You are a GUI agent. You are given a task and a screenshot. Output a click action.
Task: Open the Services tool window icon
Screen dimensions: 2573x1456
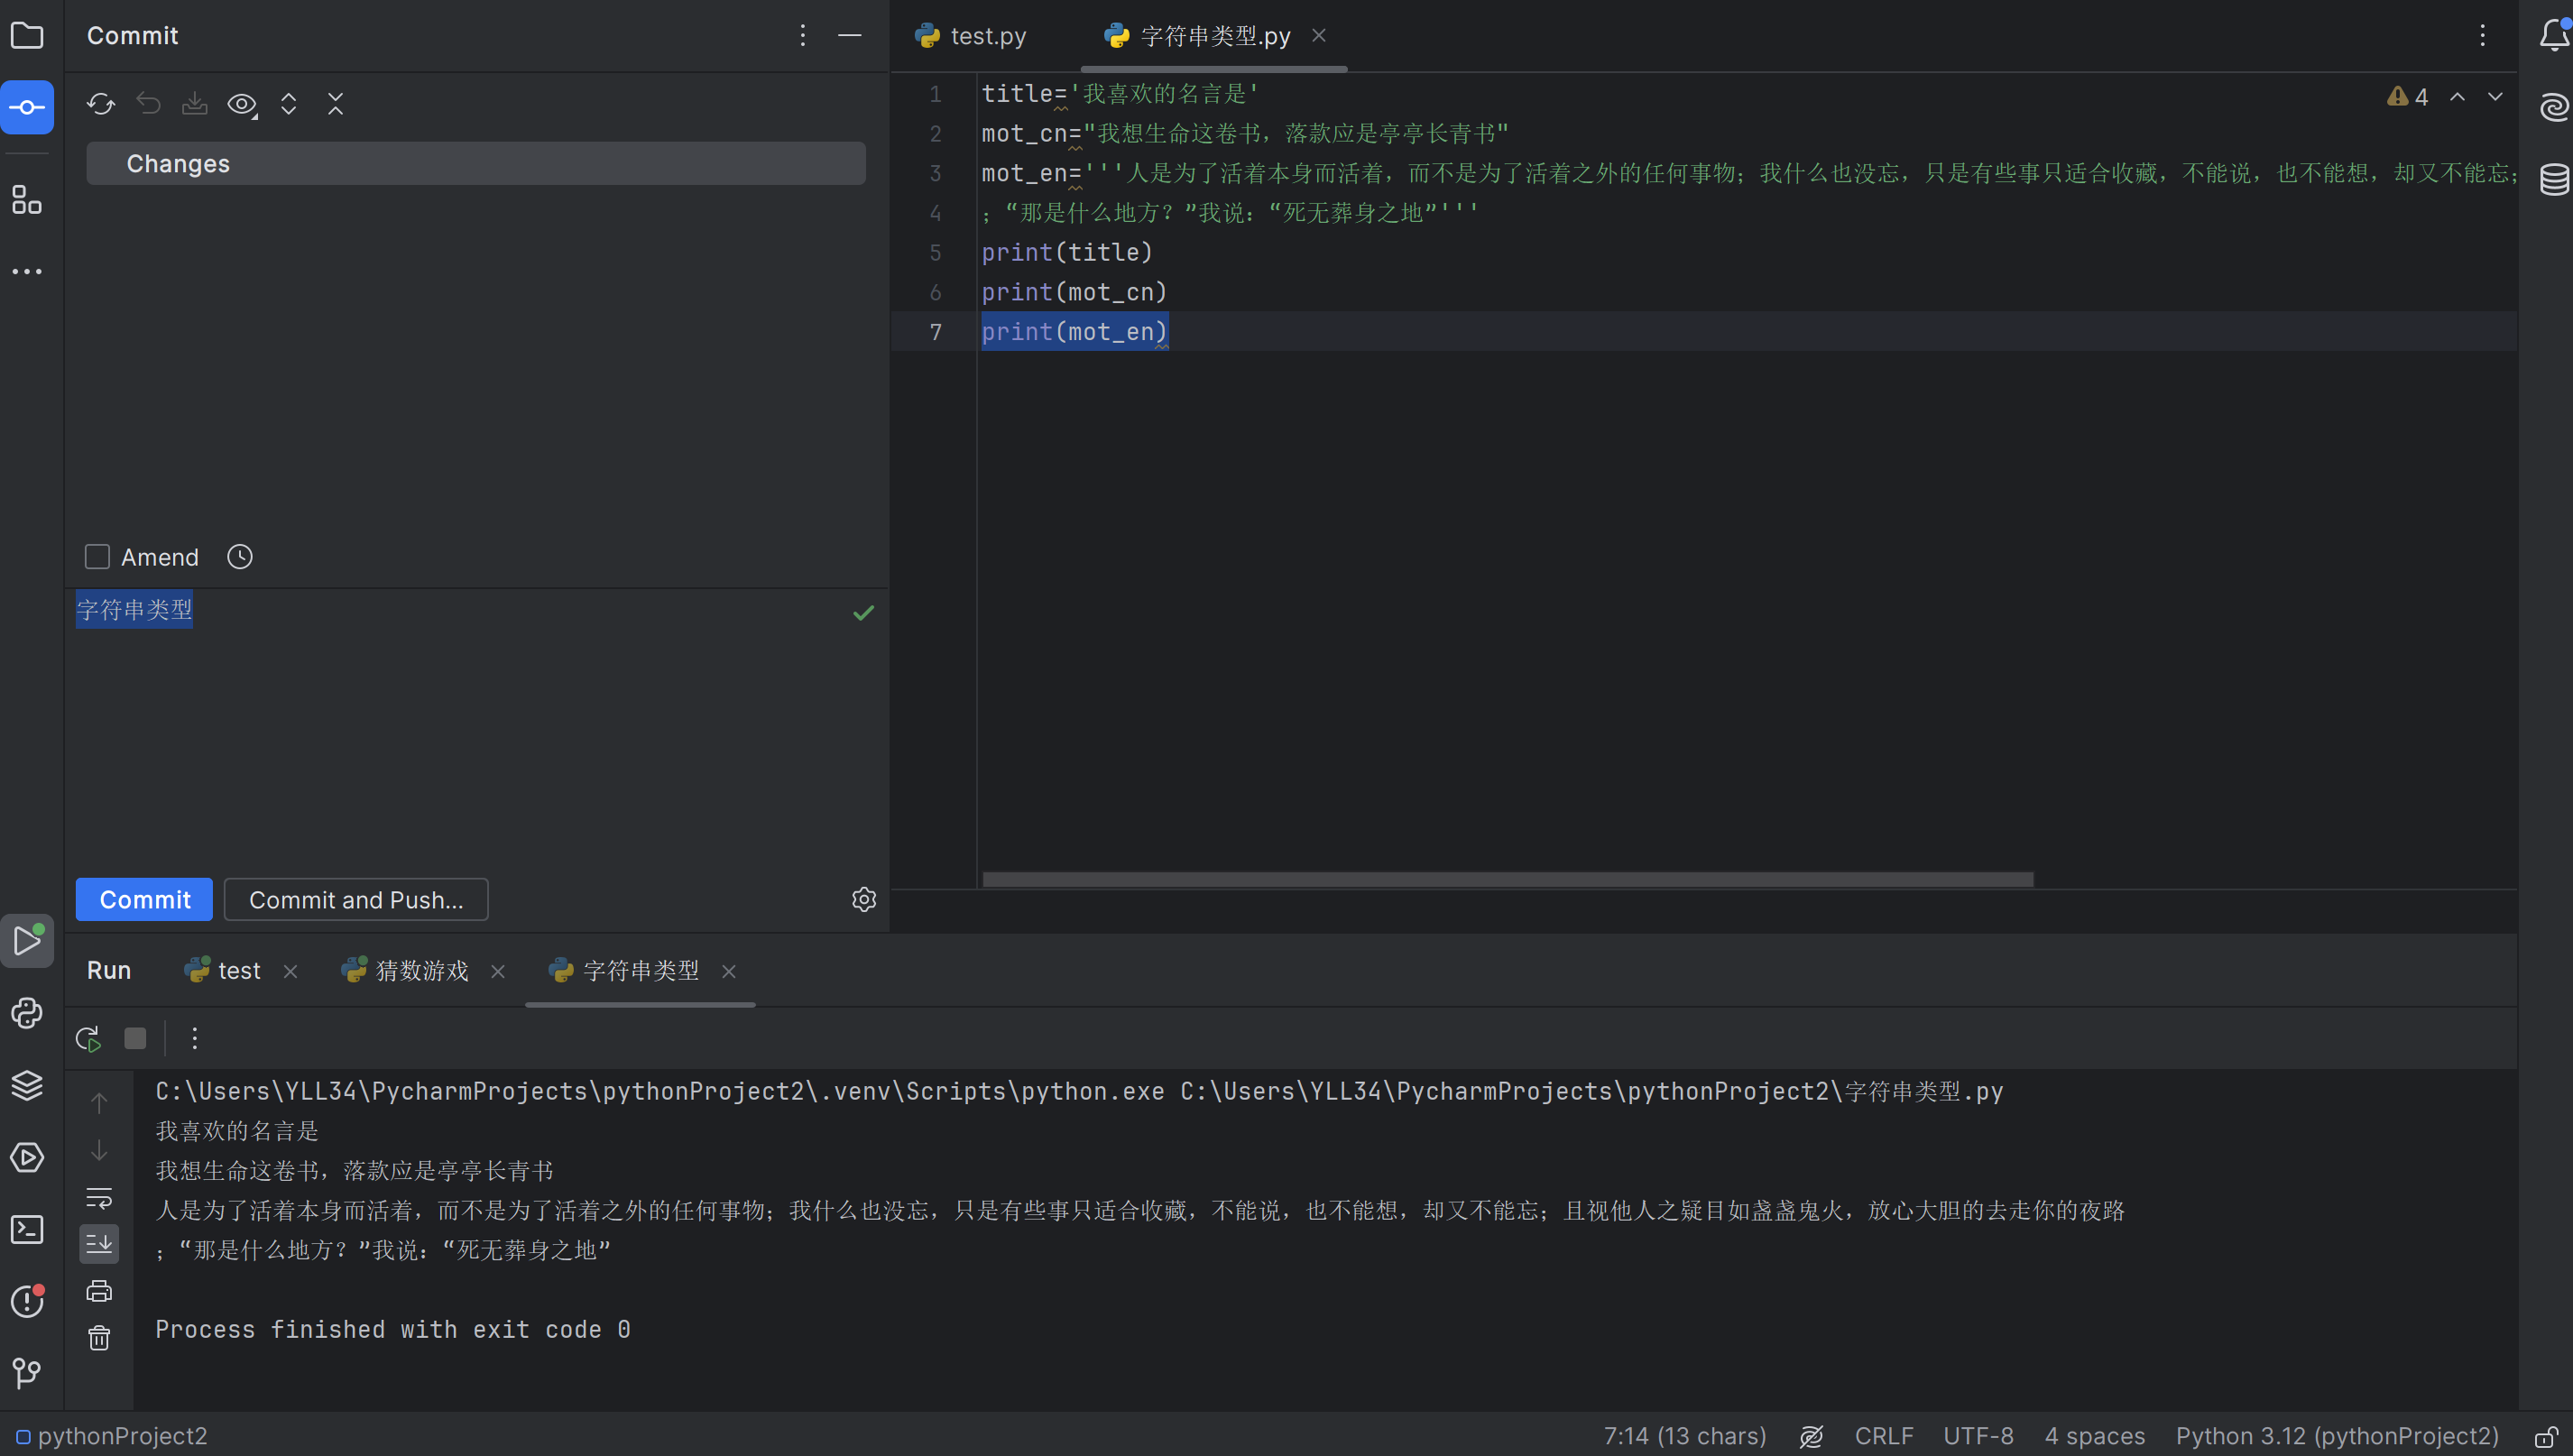(x=27, y=1157)
